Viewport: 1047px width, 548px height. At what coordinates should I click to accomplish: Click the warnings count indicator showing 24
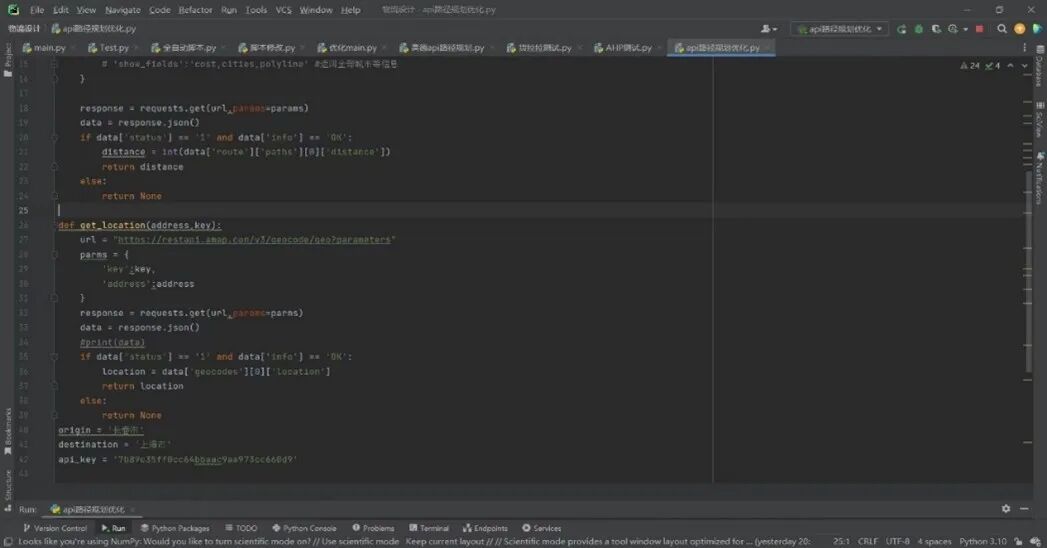(970, 65)
